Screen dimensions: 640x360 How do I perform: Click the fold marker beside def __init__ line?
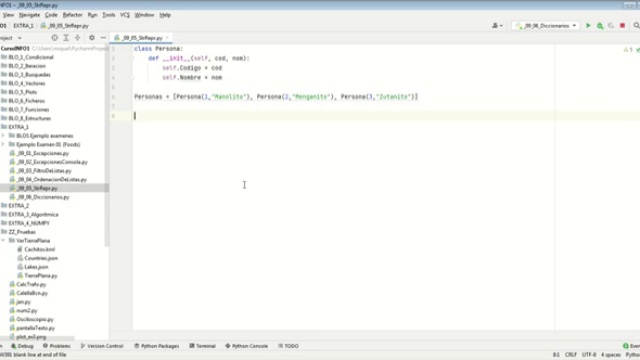pyautogui.click(x=132, y=58)
